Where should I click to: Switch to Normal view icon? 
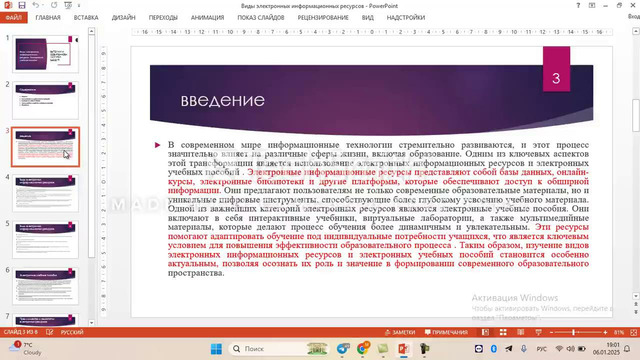coord(485,332)
